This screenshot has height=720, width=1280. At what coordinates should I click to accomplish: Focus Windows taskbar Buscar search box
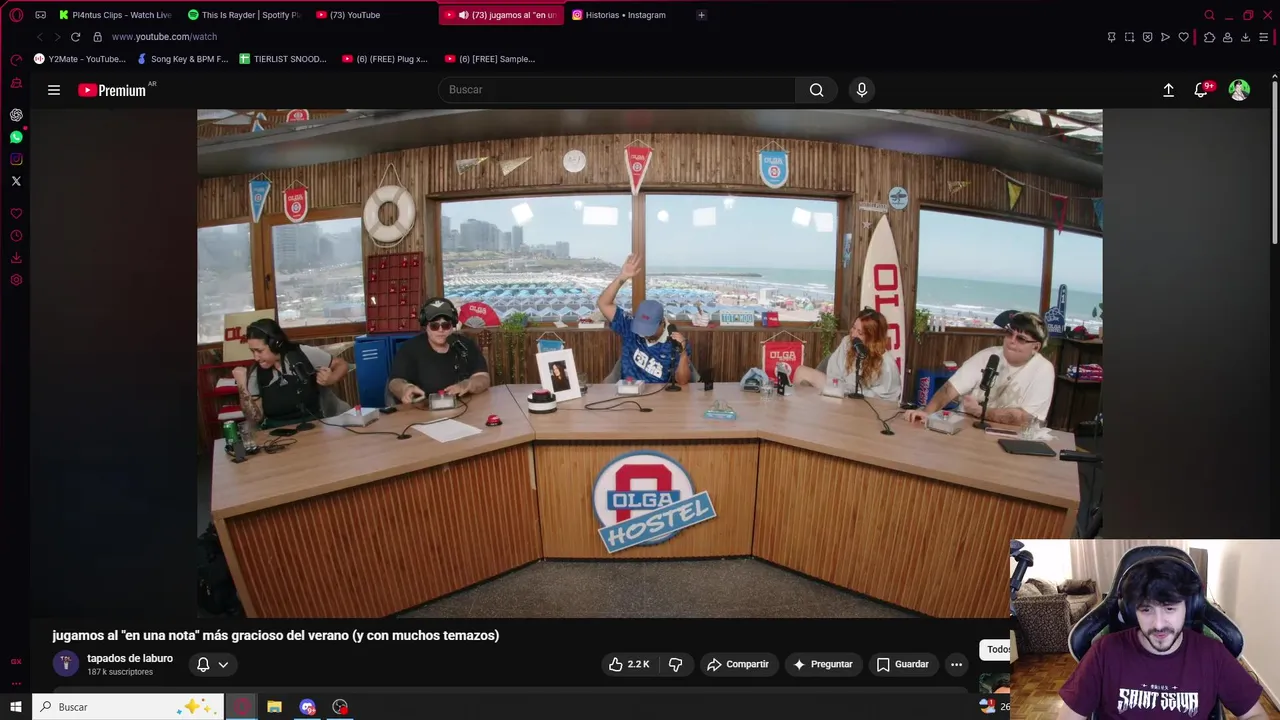[127, 707]
